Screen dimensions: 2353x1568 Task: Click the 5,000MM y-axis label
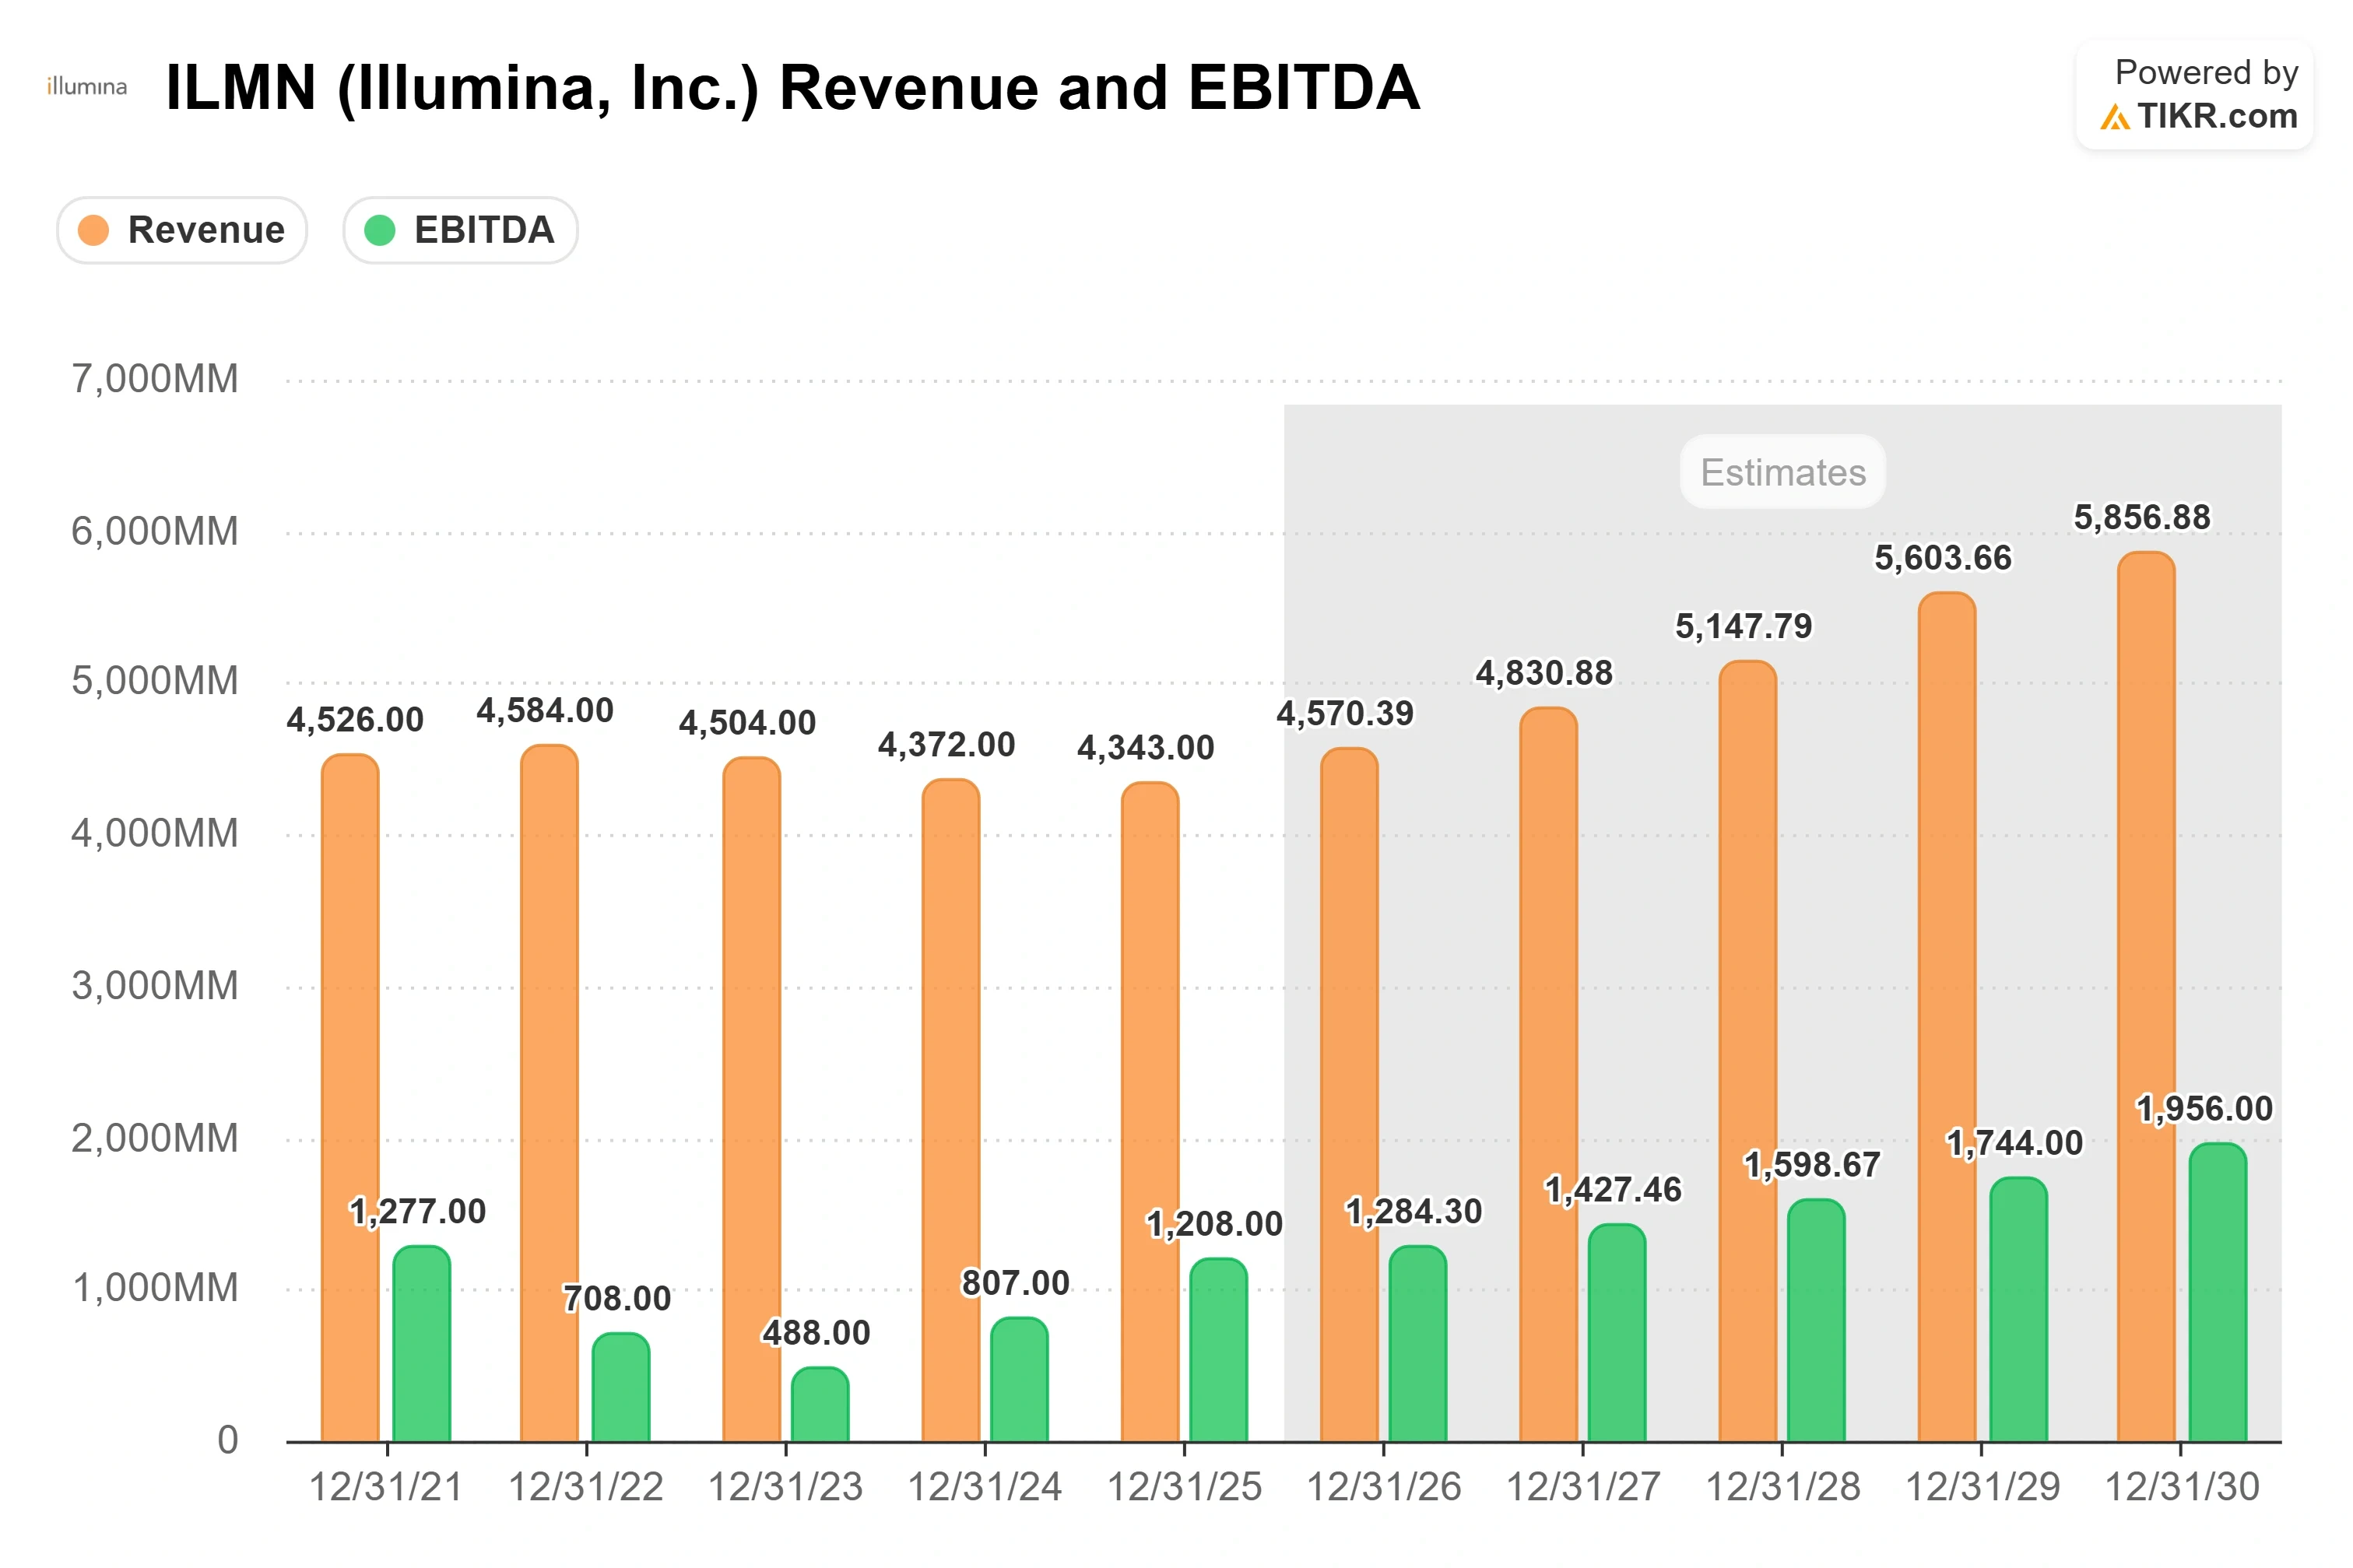click(155, 682)
